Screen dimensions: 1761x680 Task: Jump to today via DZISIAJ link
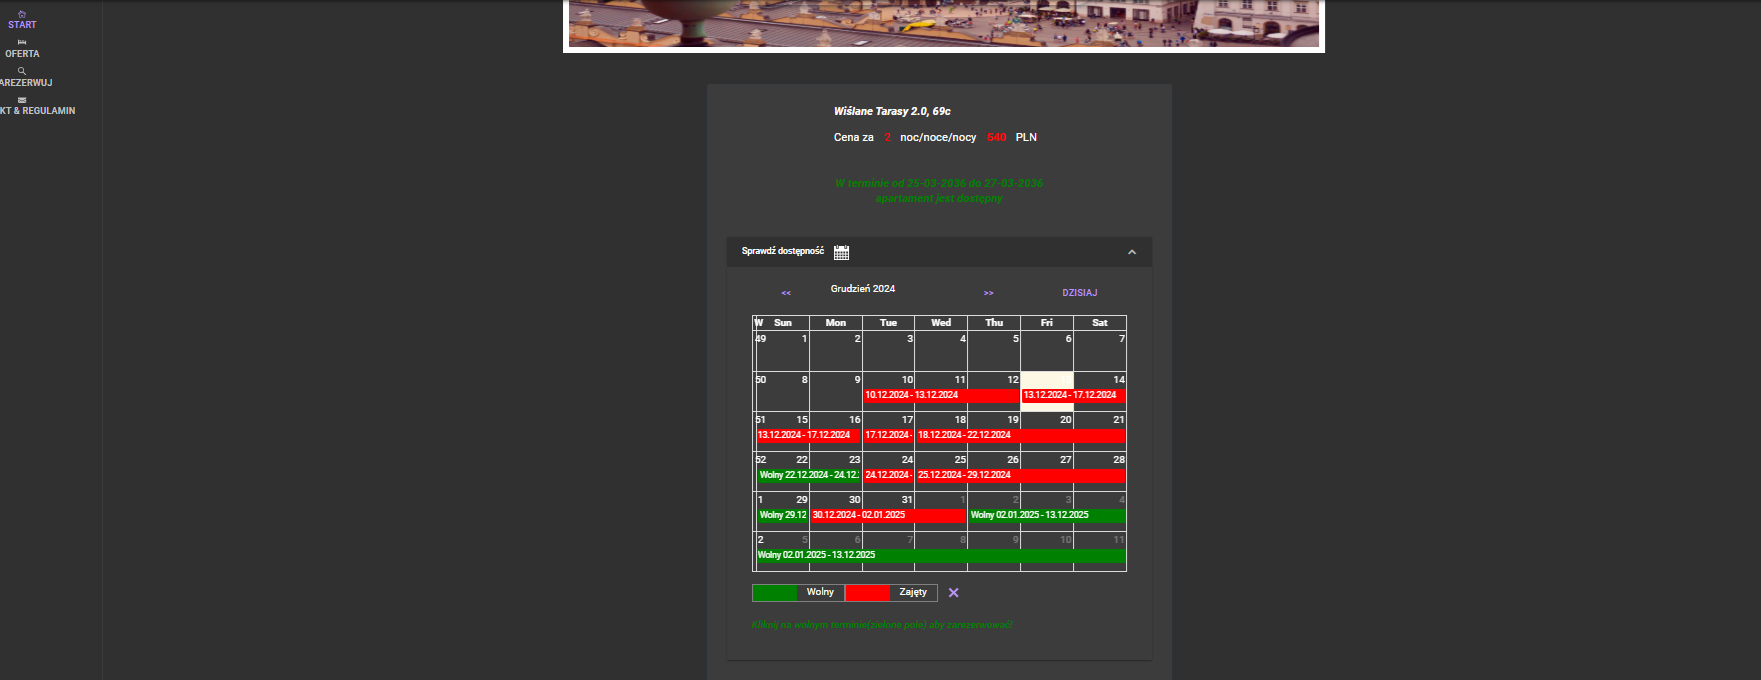click(1079, 293)
